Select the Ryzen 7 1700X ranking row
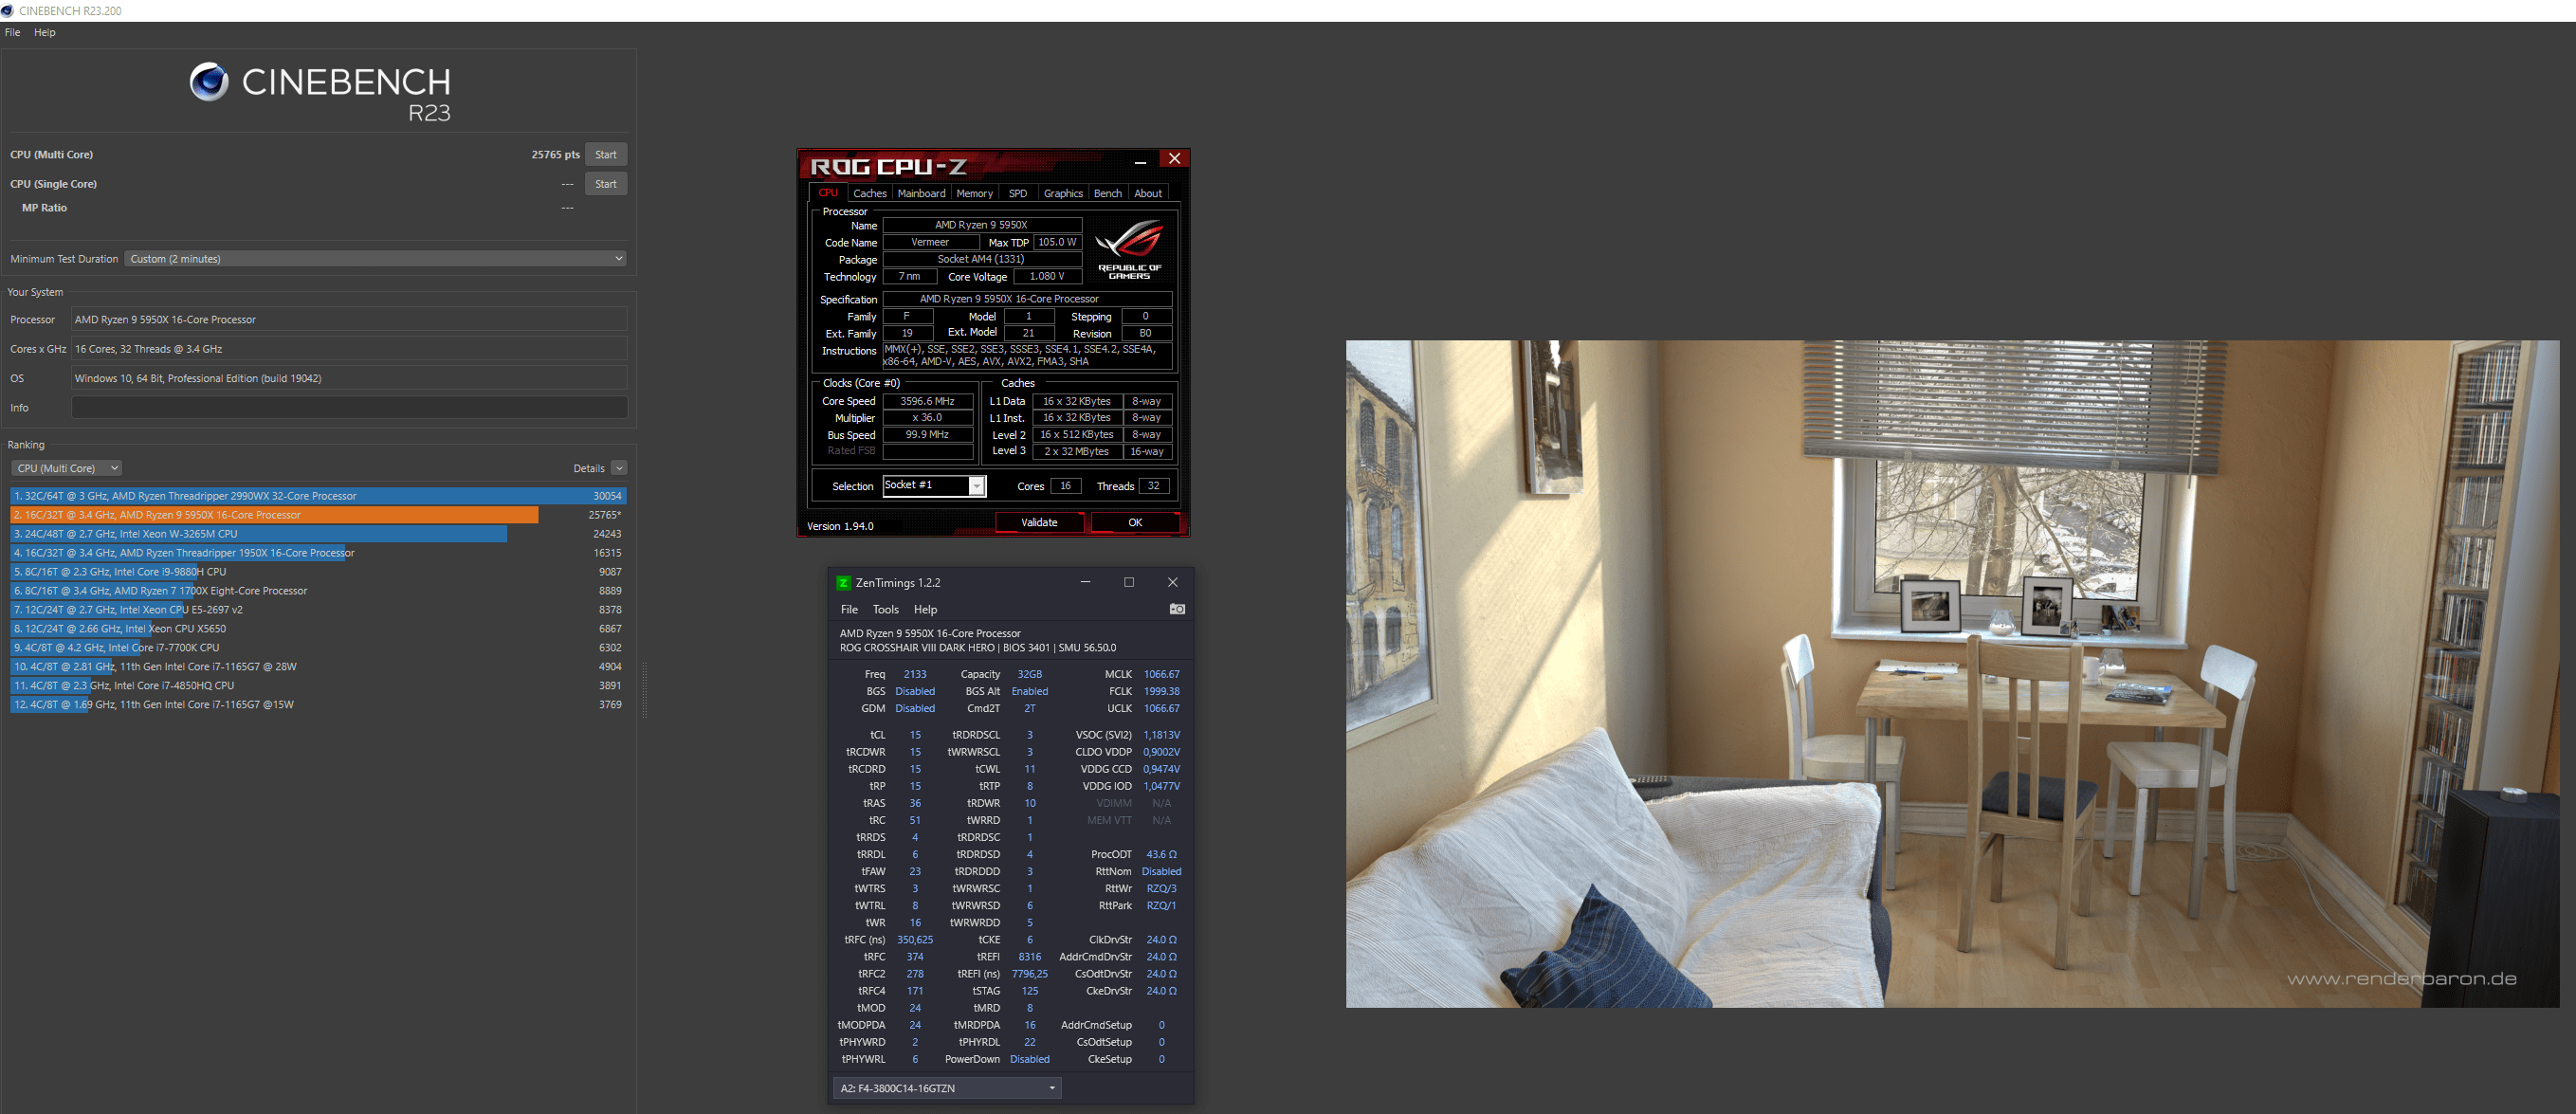 click(318, 591)
